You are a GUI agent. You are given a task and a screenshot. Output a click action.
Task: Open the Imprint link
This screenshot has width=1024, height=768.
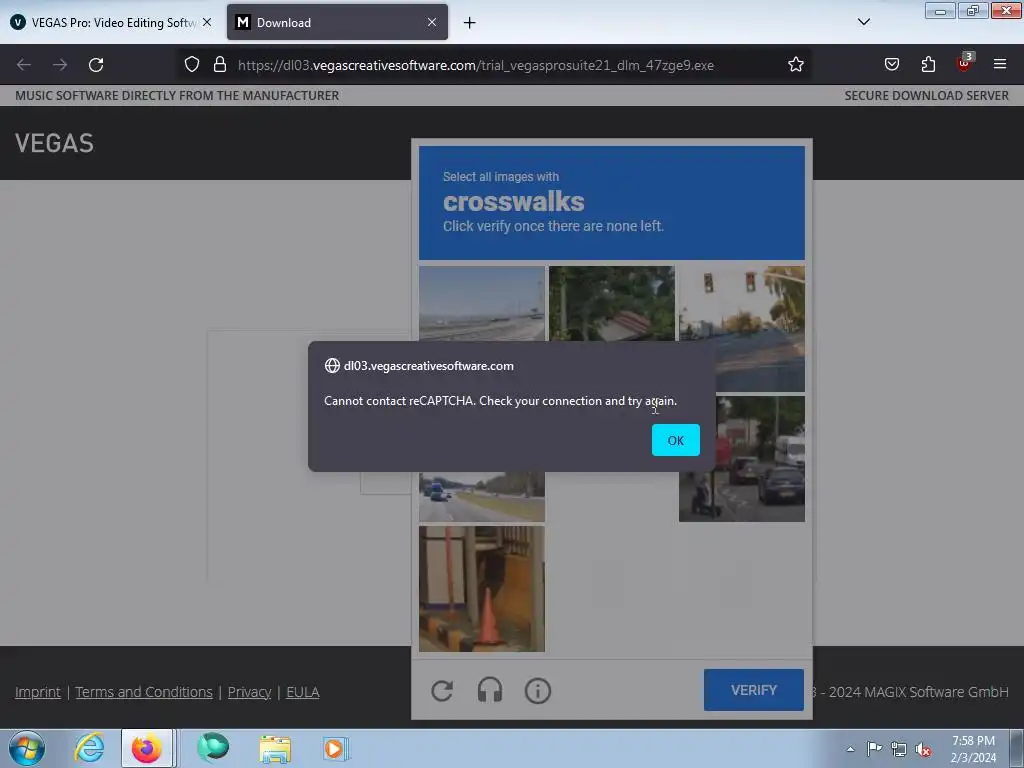click(38, 692)
